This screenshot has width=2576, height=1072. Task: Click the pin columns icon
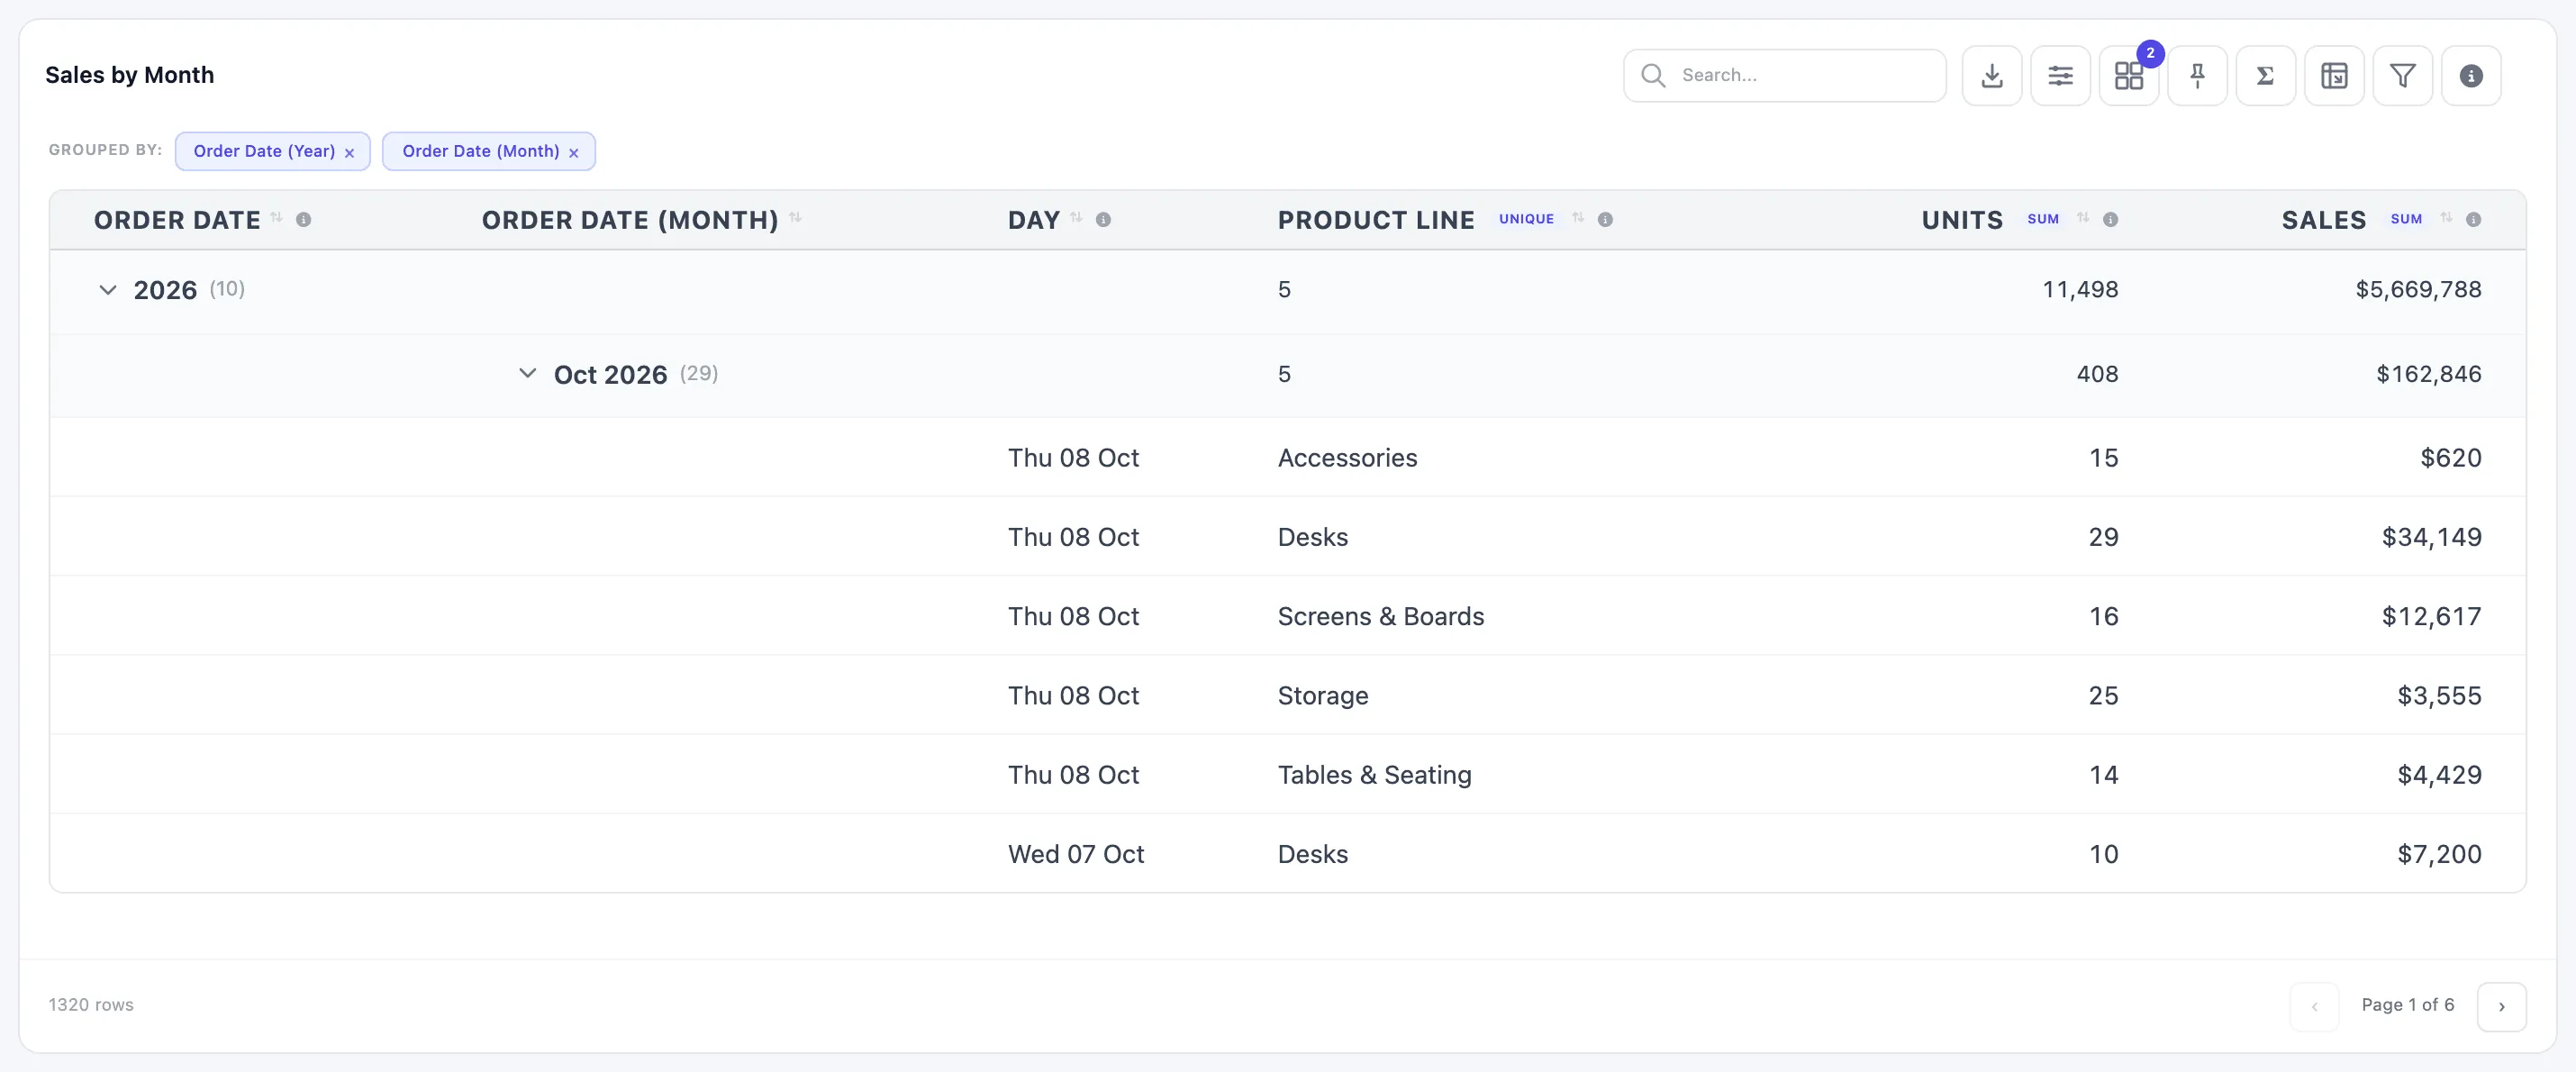coord(2197,76)
